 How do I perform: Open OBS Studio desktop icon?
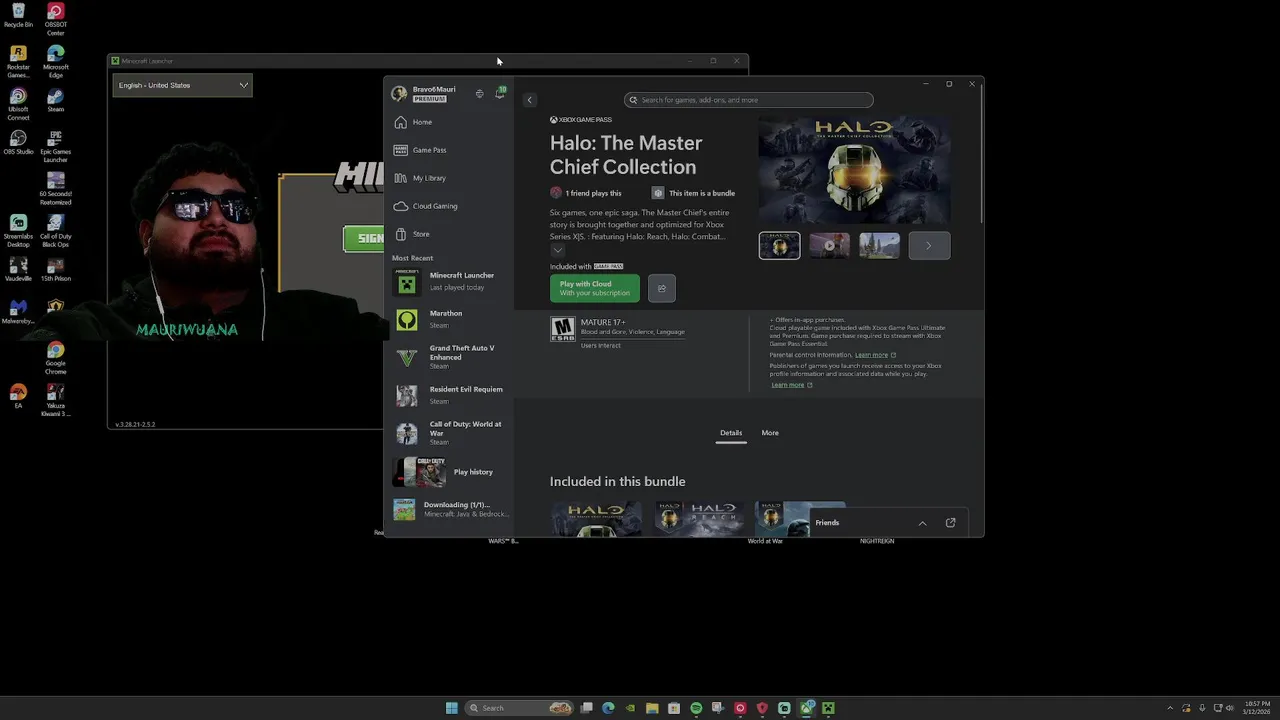click(x=18, y=142)
